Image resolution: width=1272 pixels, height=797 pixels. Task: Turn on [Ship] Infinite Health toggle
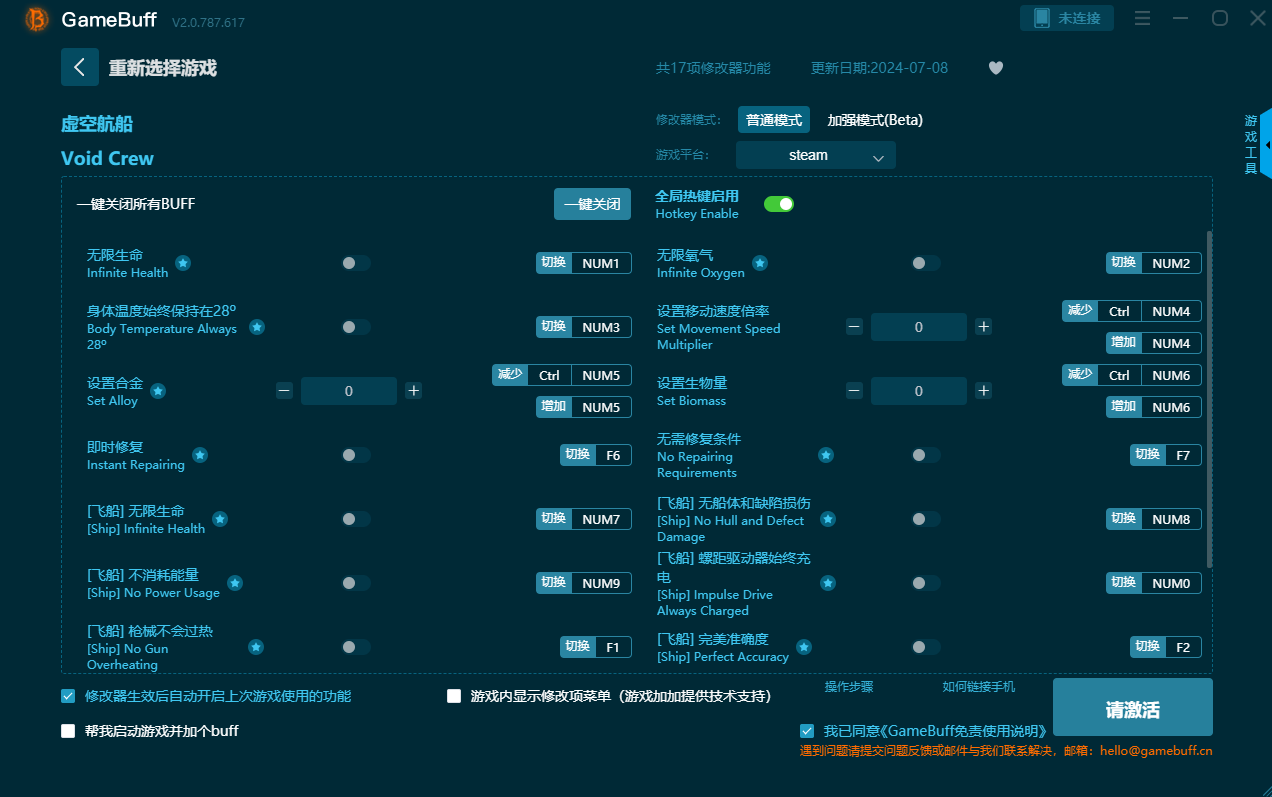356,519
